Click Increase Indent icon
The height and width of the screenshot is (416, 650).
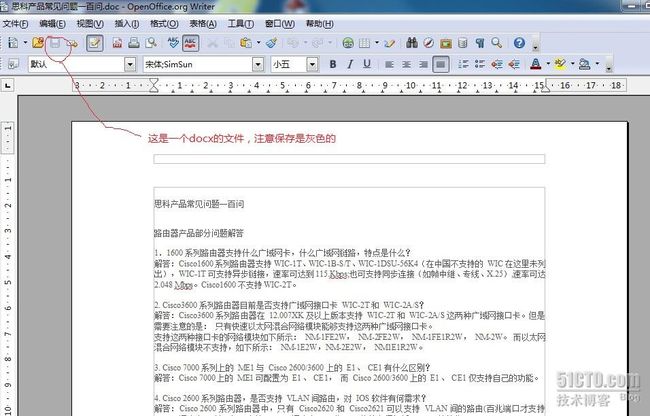[514, 64]
